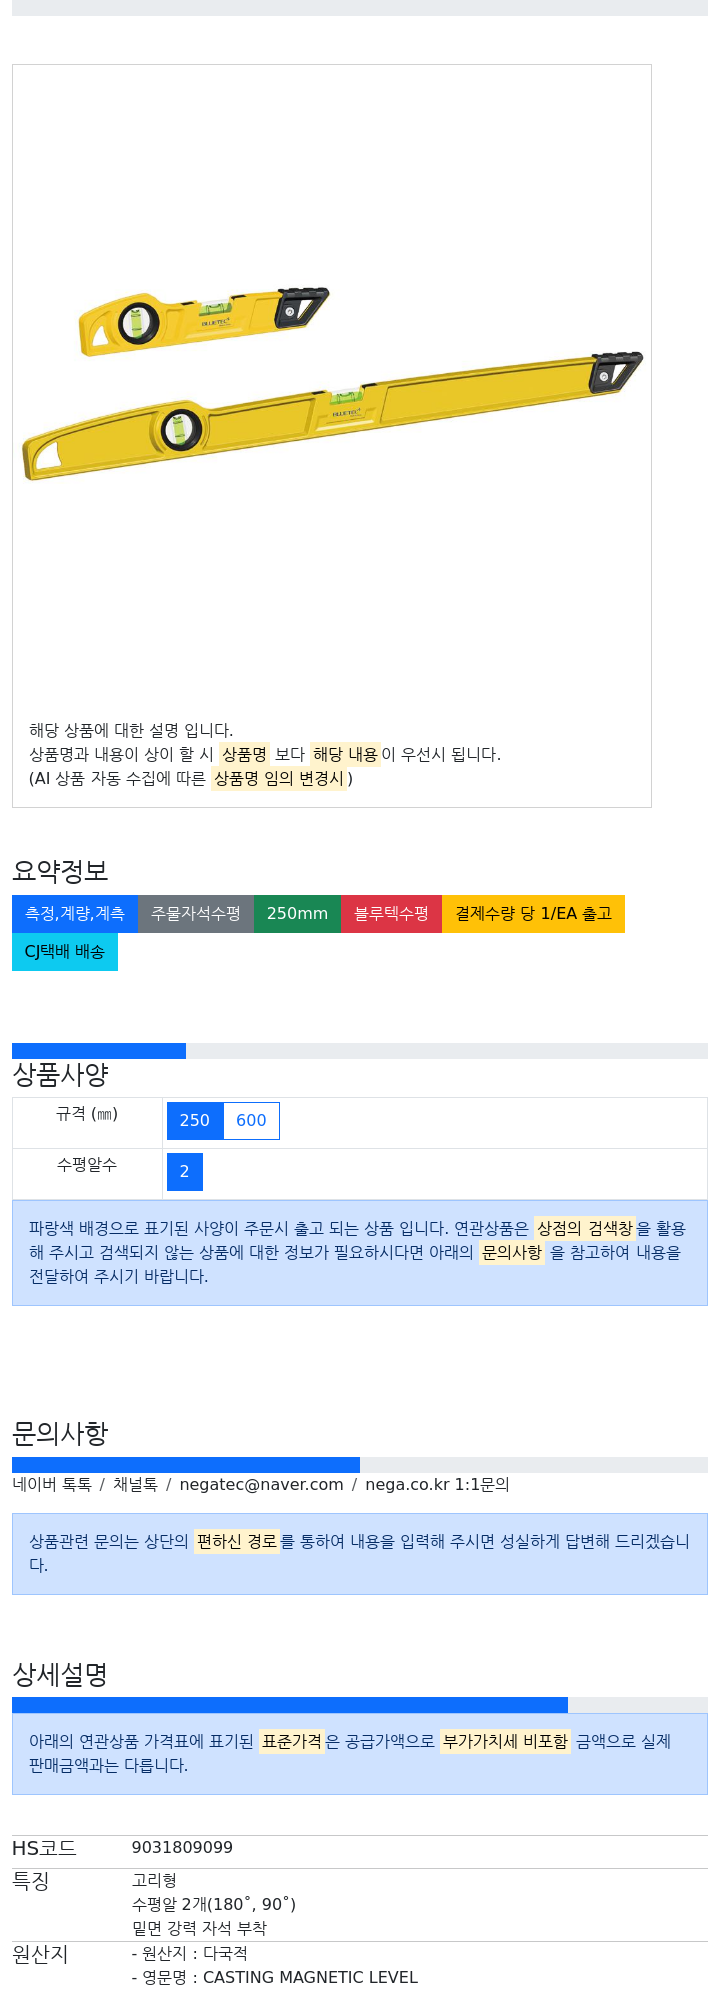Select the 600 size option
This screenshot has width=720, height=1990.
pos(251,1121)
